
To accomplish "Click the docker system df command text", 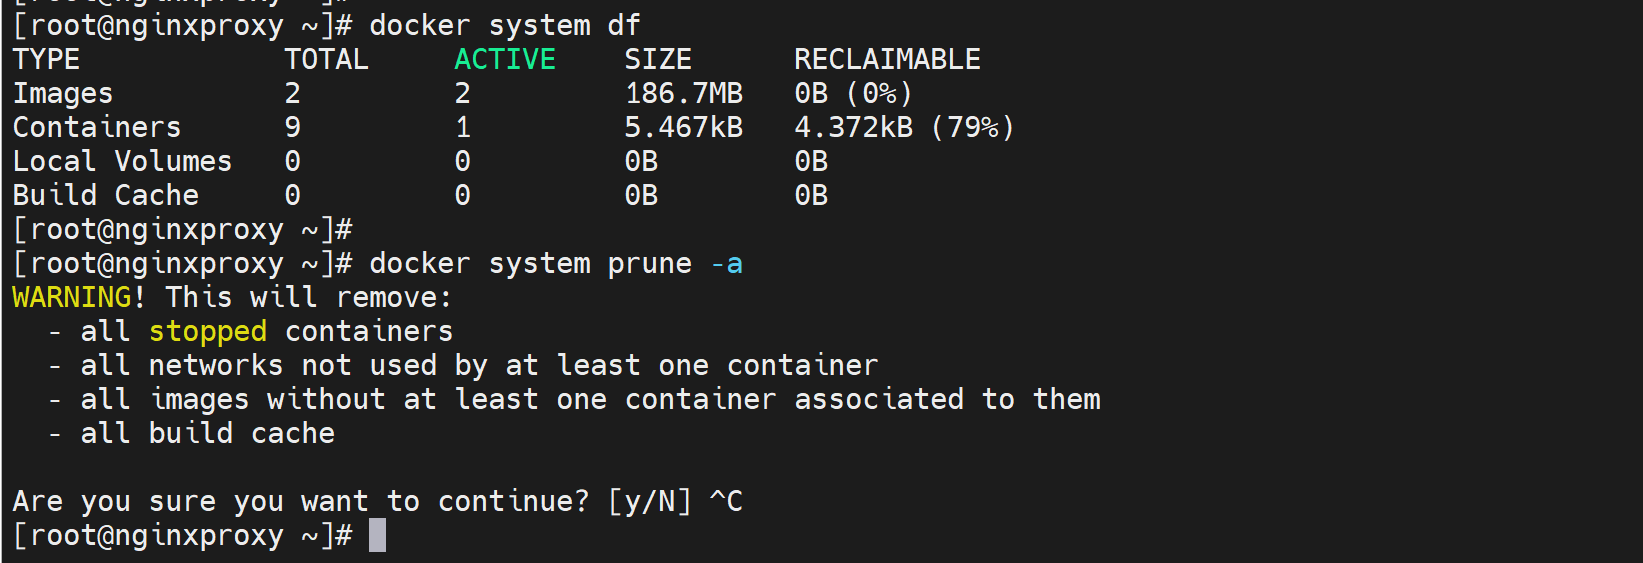I will click(x=504, y=25).
